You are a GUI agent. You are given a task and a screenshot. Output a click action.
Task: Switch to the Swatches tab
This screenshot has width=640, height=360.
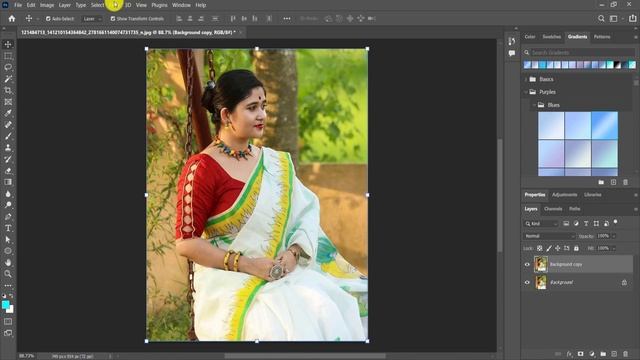pos(551,37)
